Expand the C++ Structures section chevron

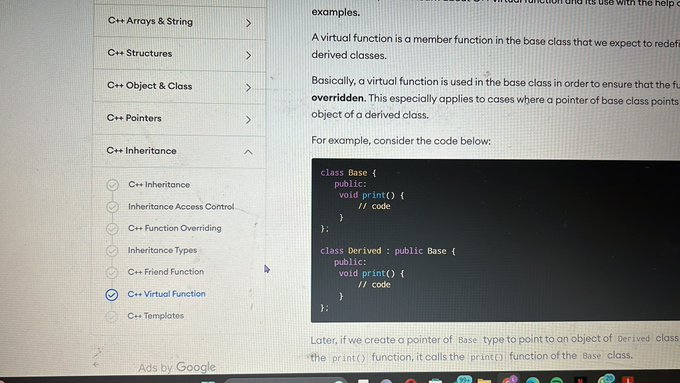[x=248, y=55]
